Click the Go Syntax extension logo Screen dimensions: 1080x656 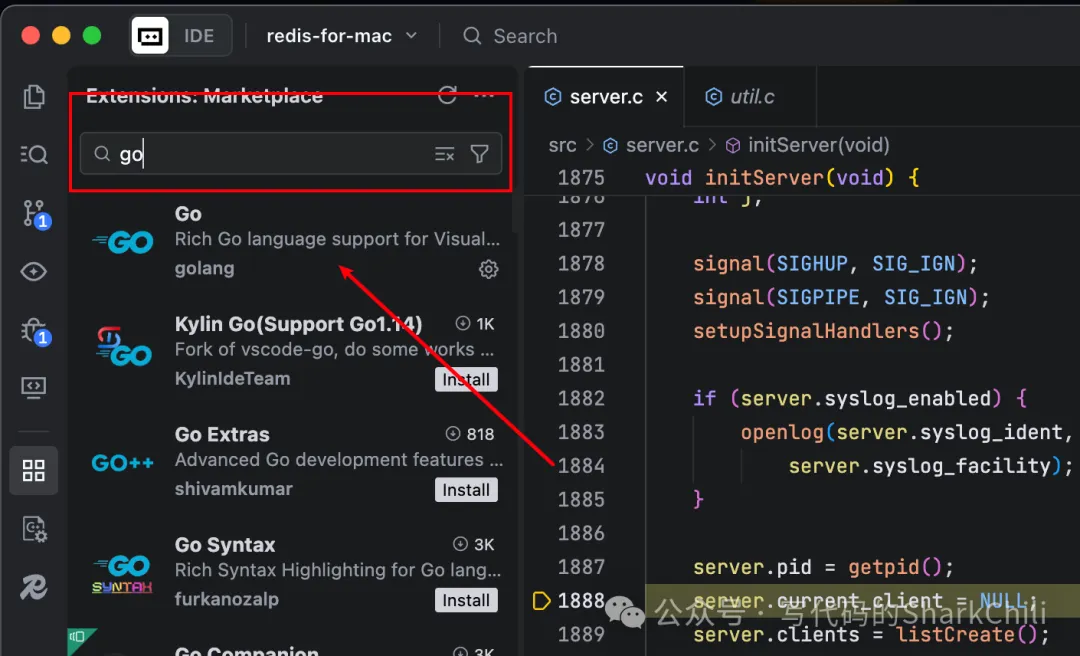(123, 575)
